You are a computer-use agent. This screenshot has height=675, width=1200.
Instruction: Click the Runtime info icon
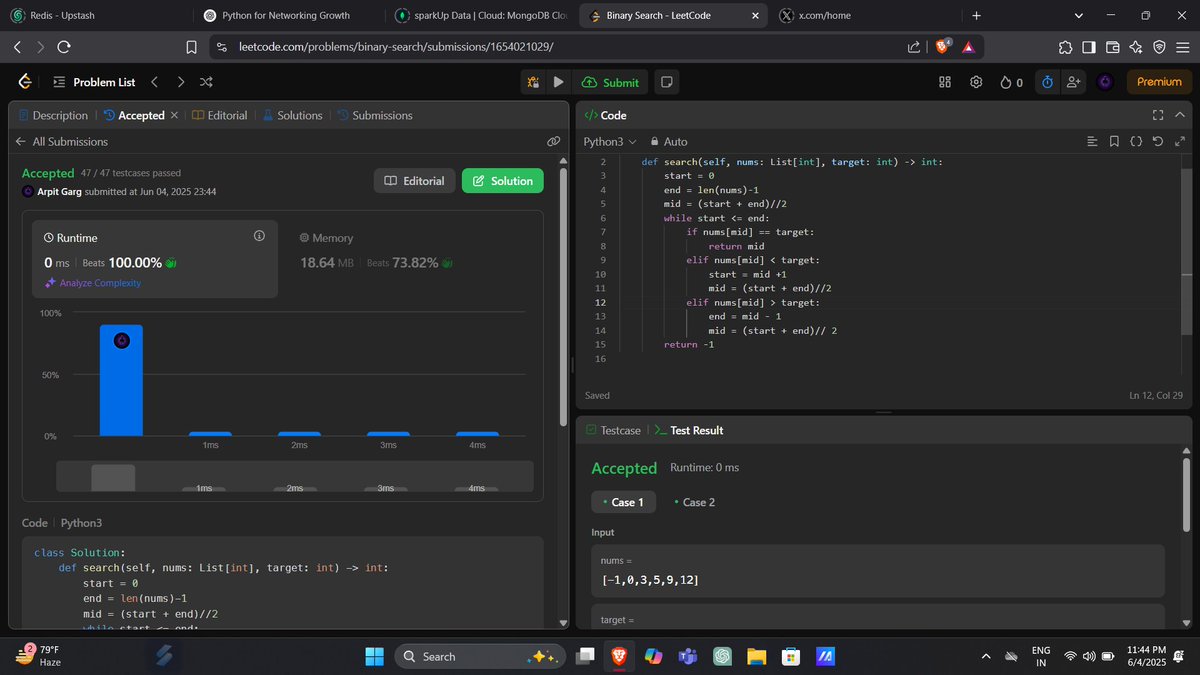259,236
